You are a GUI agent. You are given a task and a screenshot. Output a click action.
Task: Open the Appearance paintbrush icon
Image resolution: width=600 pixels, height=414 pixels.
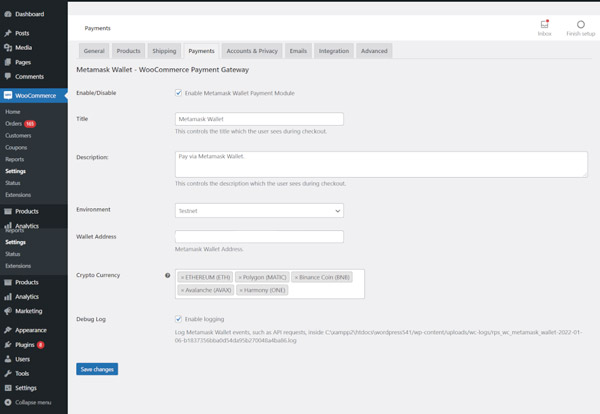click(x=8, y=330)
